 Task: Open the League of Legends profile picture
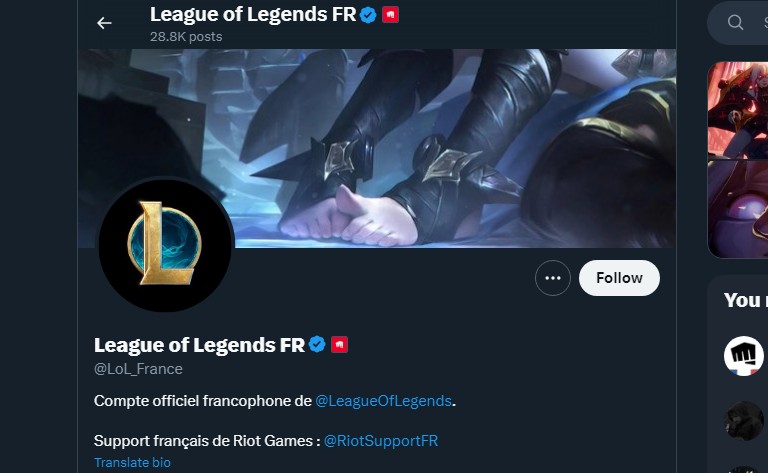click(165, 245)
